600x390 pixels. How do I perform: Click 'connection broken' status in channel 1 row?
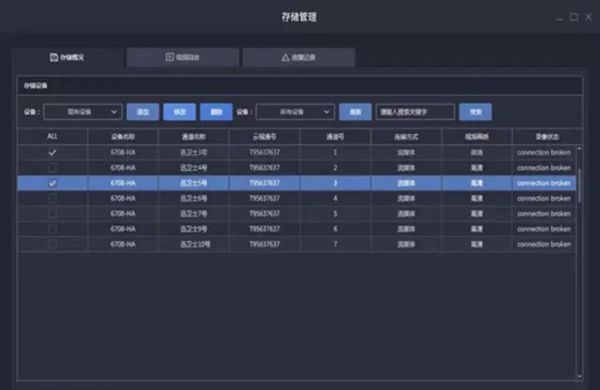pyautogui.click(x=544, y=153)
